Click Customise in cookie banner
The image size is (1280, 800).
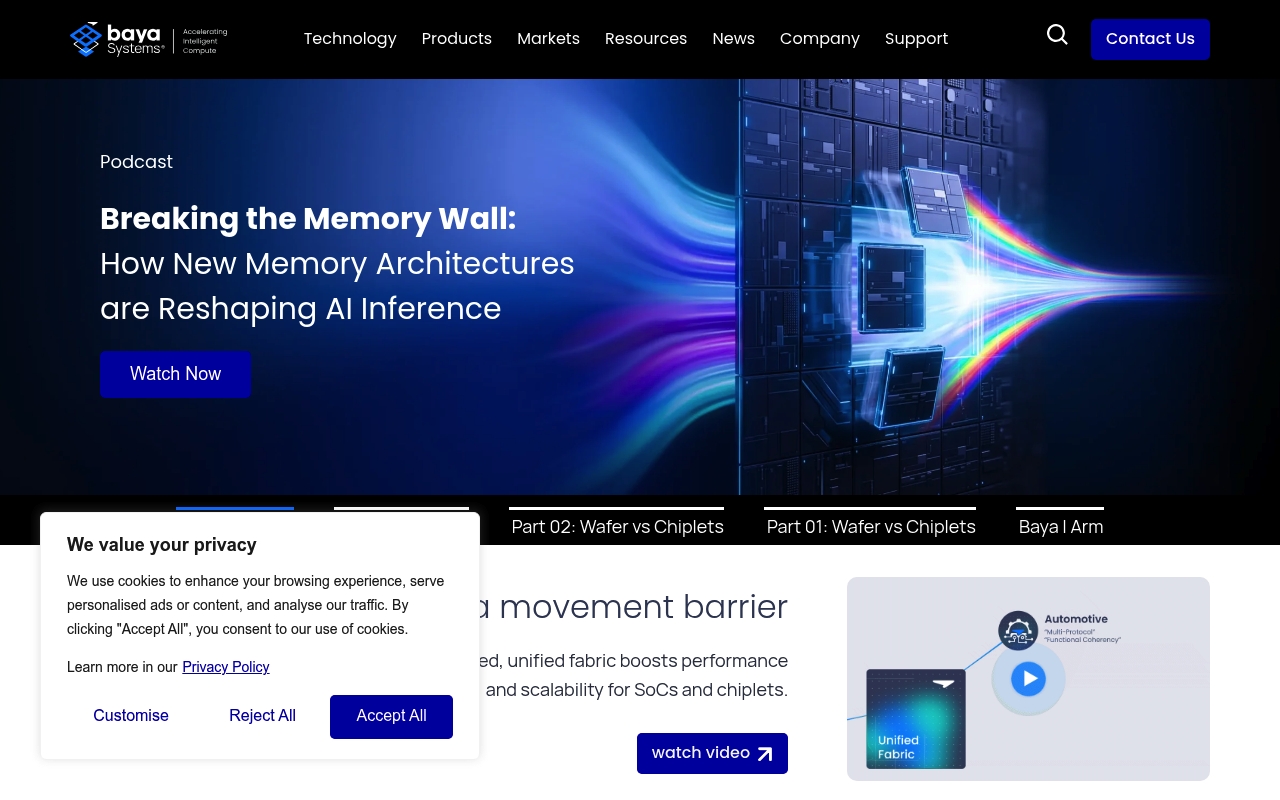[x=131, y=716]
